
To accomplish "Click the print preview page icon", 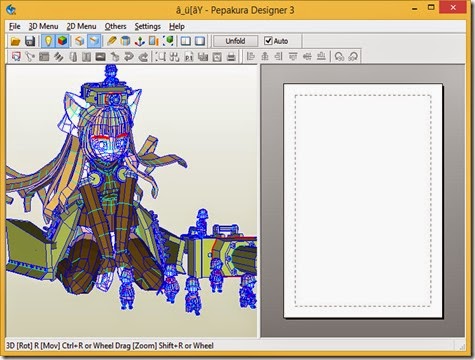I will [x=217, y=57].
